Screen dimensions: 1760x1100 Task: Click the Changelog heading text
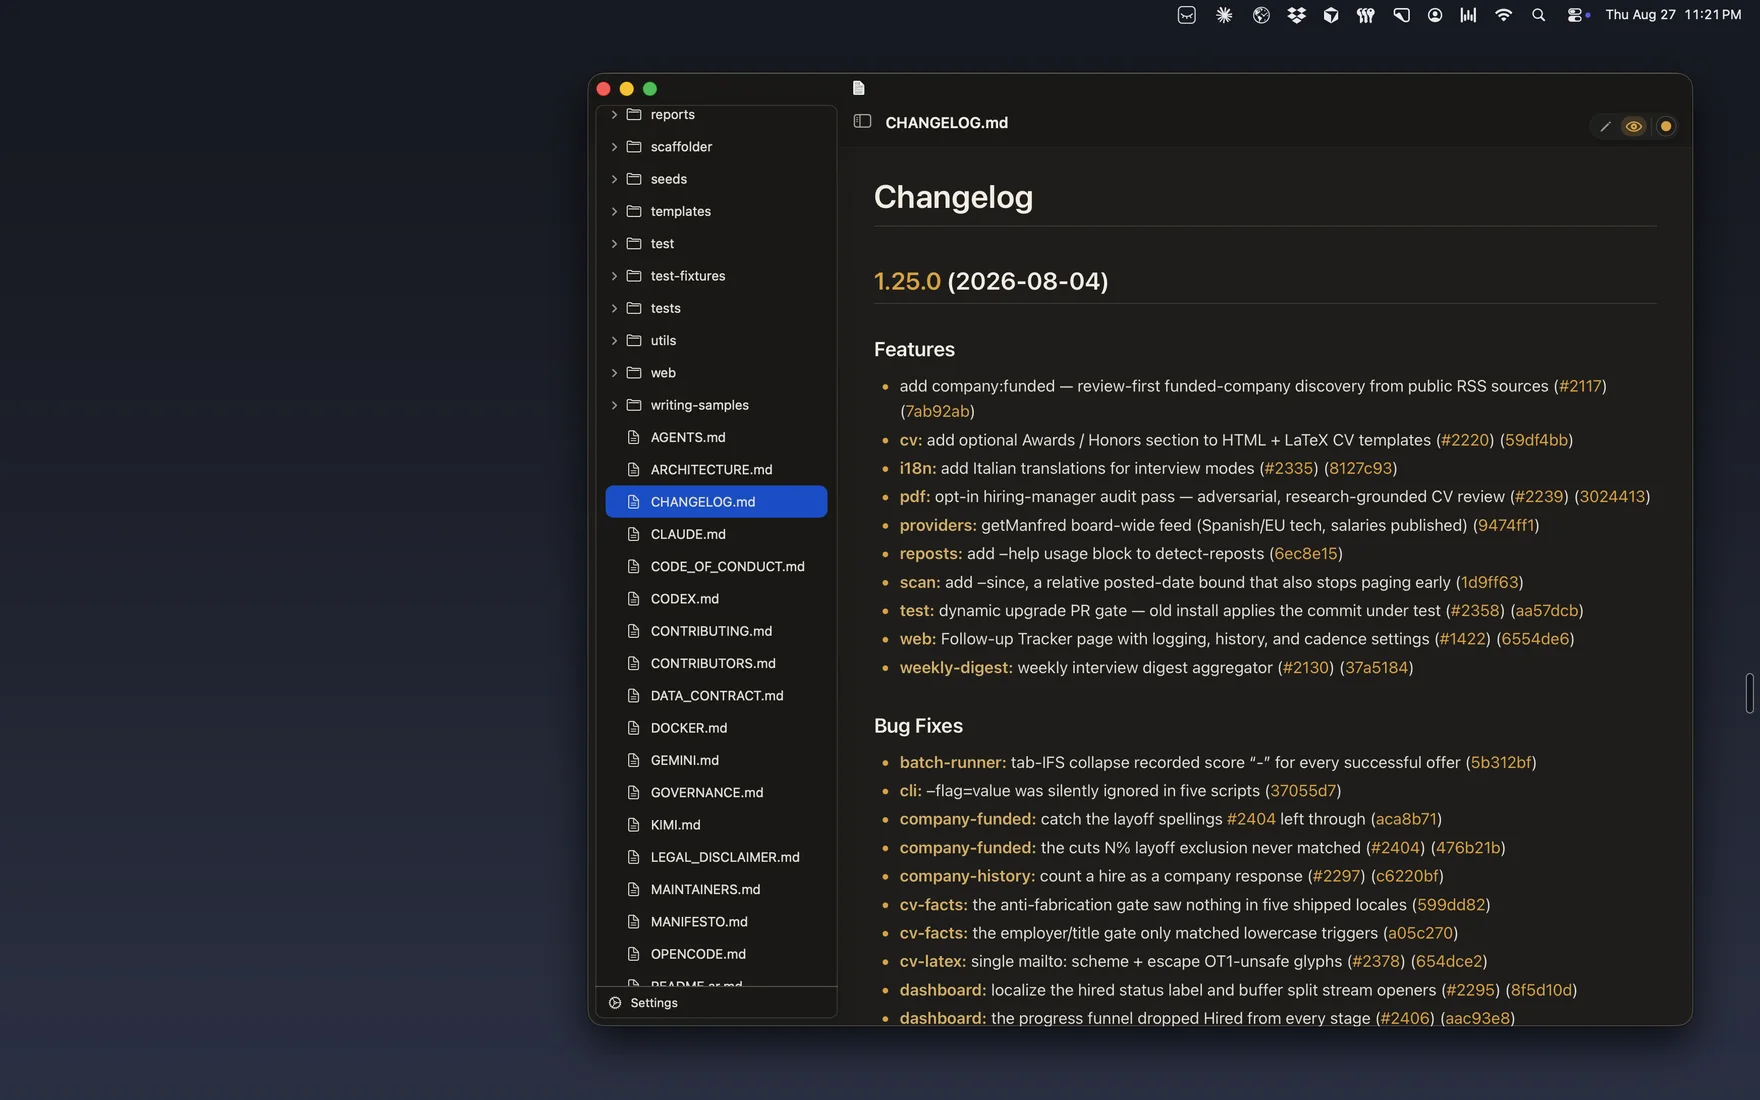(953, 197)
